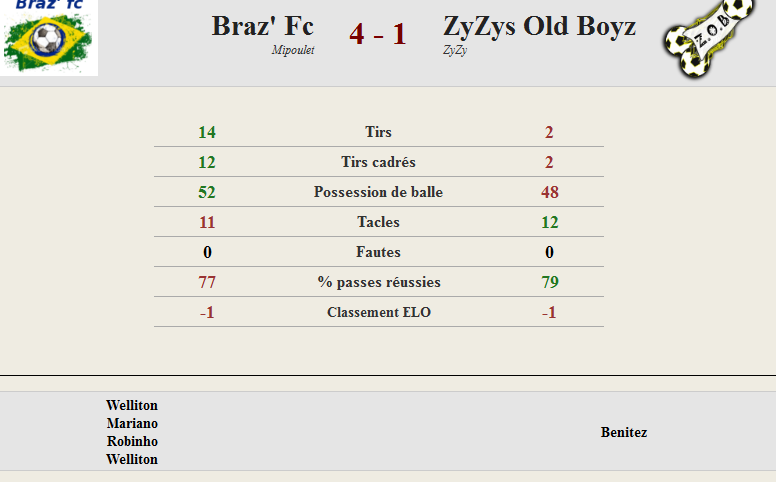Screen dimensions: 776x482
Task: Click scorer Mariano
Action: click(132, 424)
